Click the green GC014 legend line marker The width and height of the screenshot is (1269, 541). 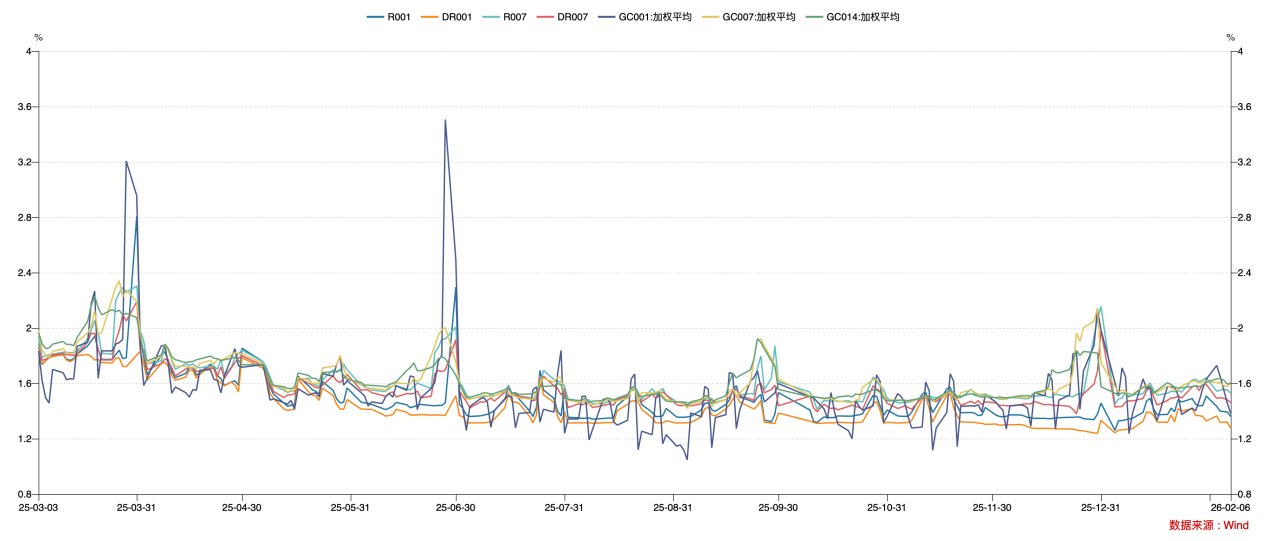click(x=814, y=17)
